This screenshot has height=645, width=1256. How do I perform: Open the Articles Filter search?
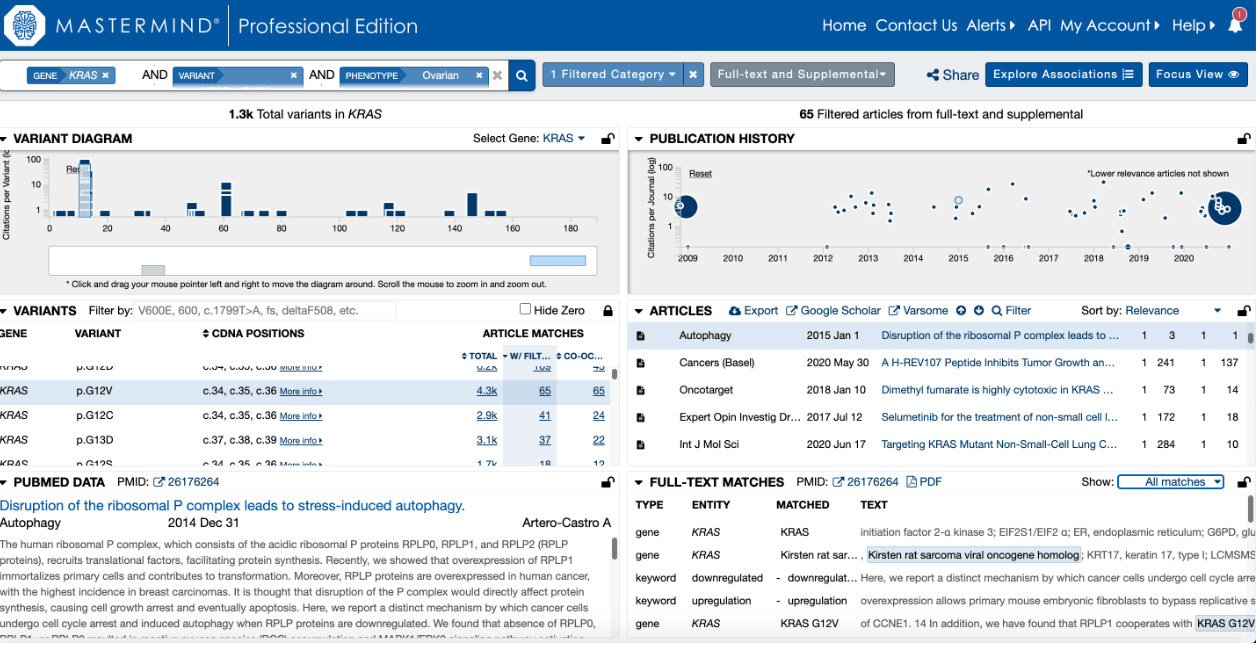[x=1011, y=311]
